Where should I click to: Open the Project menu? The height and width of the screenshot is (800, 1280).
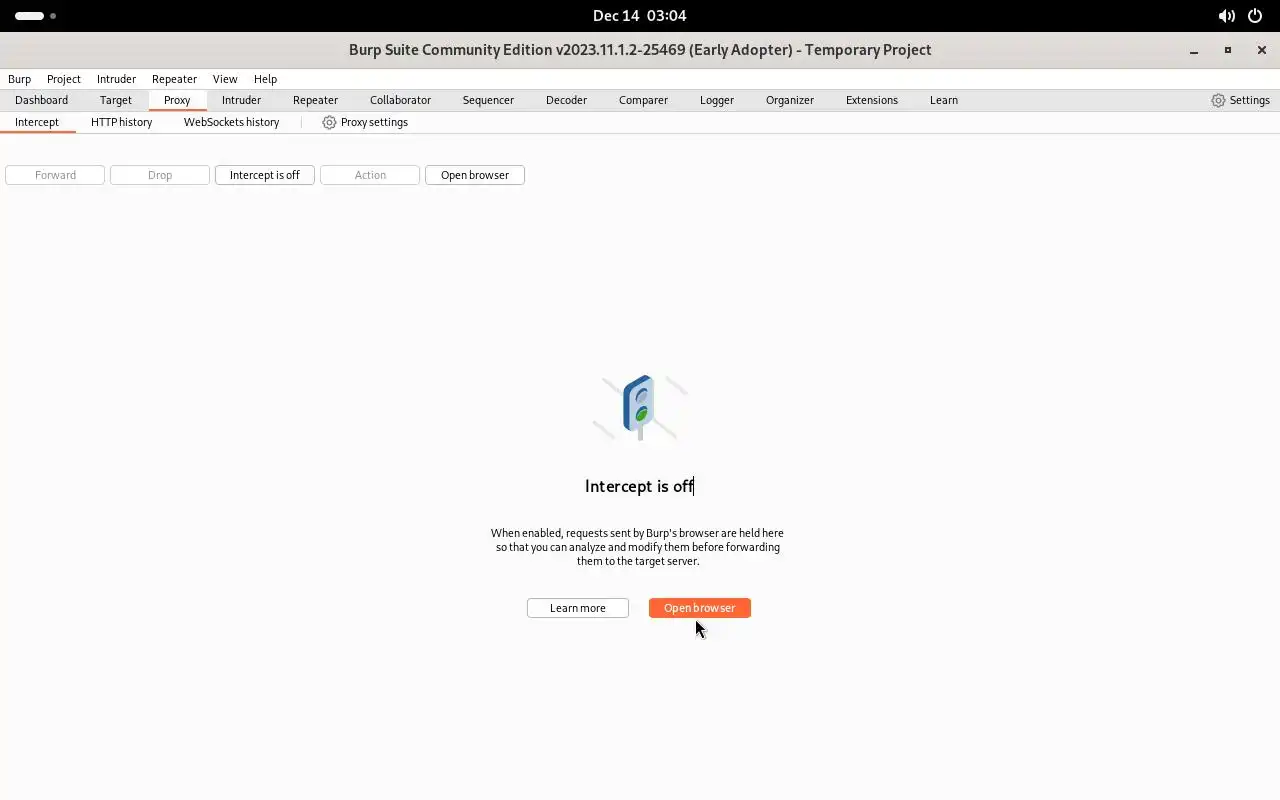coord(64,79)
